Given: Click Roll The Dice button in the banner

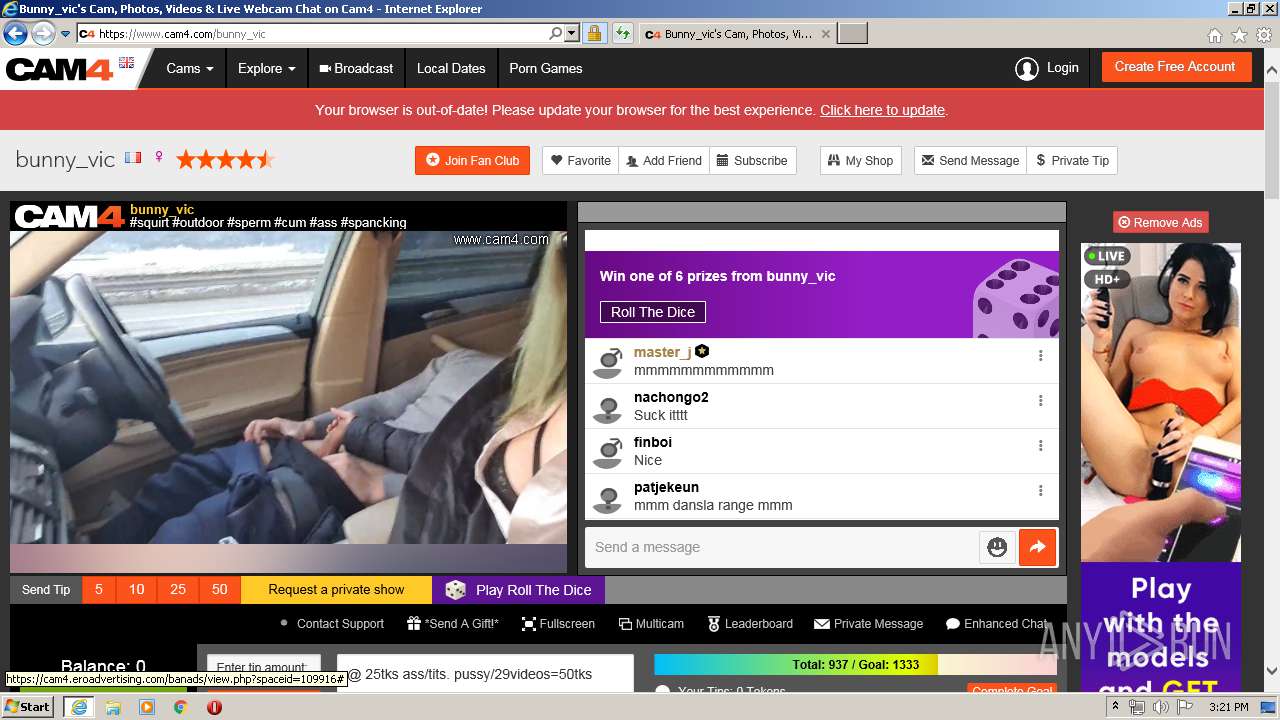Looking at the screenshot, I should pyautogui.click(x=653, y=312).
